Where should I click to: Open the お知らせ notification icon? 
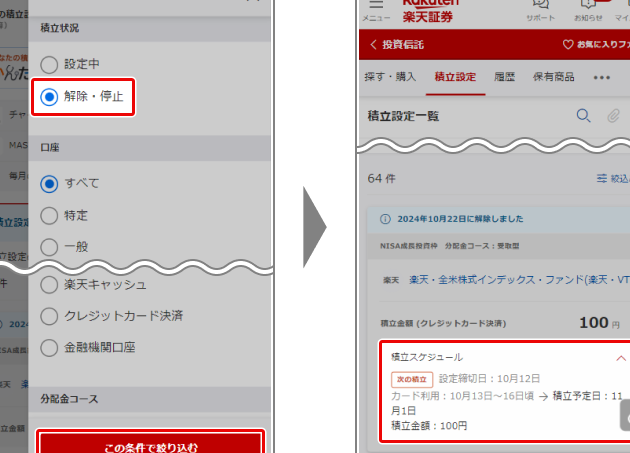click(588, 5)
